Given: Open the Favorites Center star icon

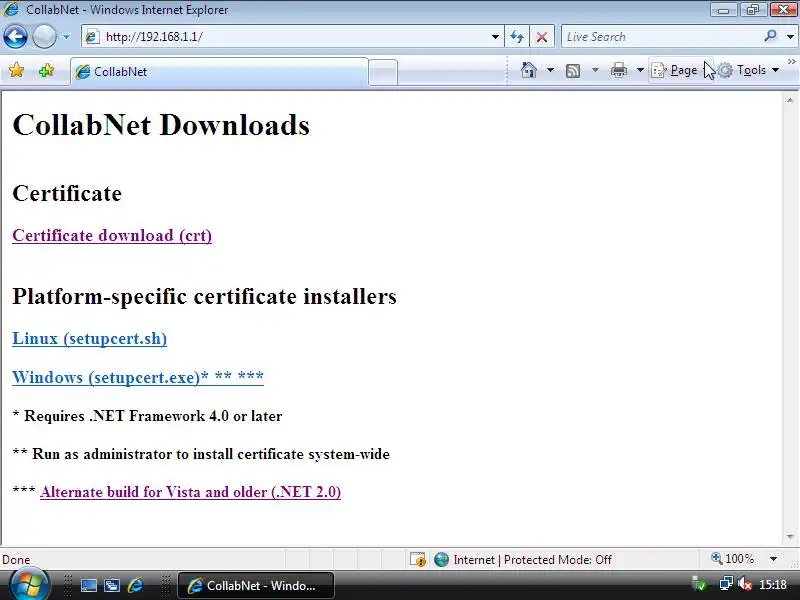Looking at the screenshot, I should [17, 70].
